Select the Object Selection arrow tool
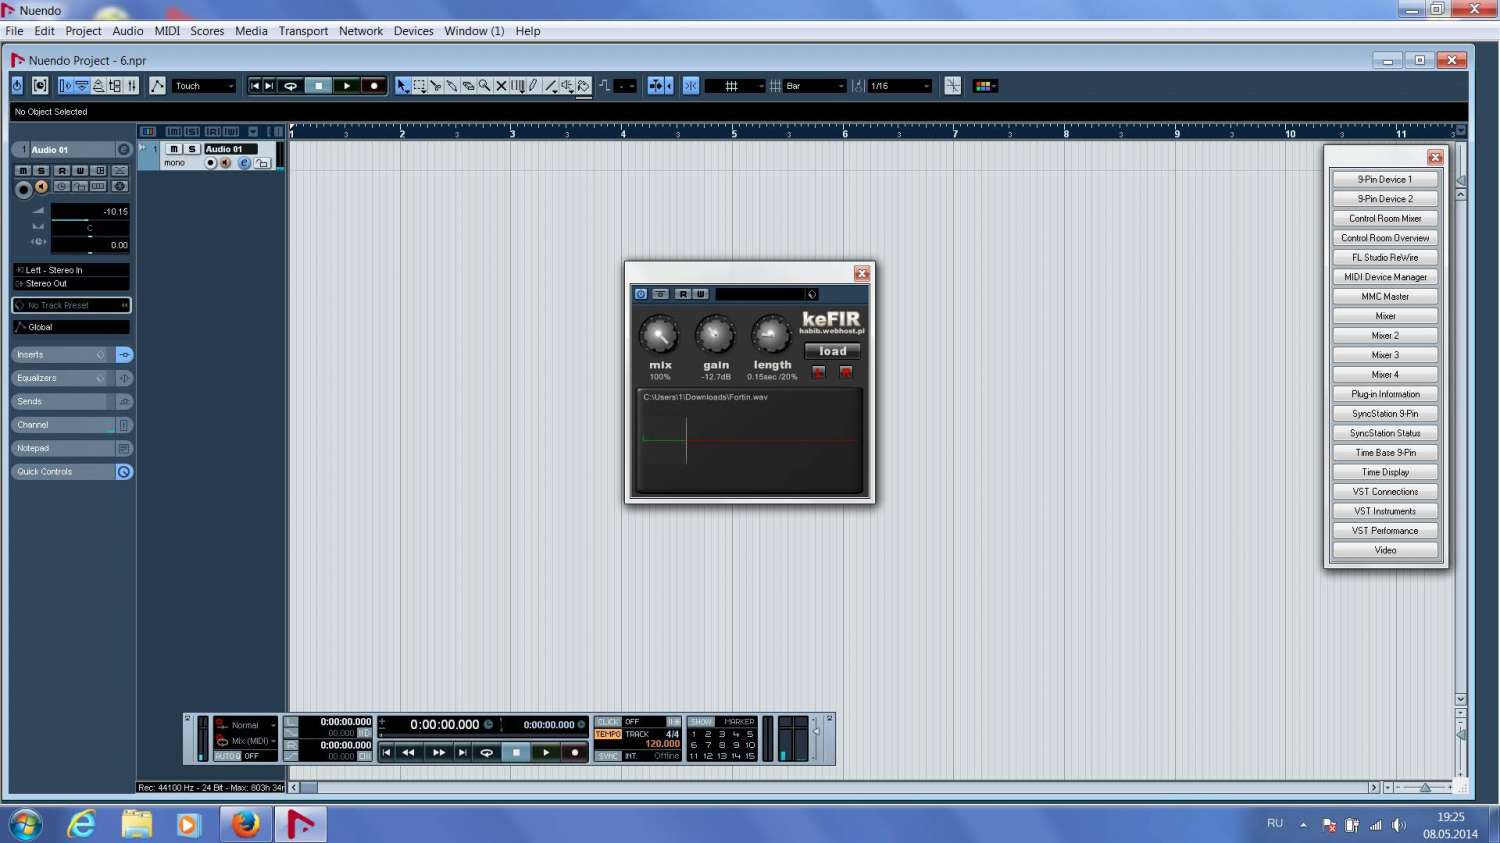1500x843 pixels. [402, 86]
